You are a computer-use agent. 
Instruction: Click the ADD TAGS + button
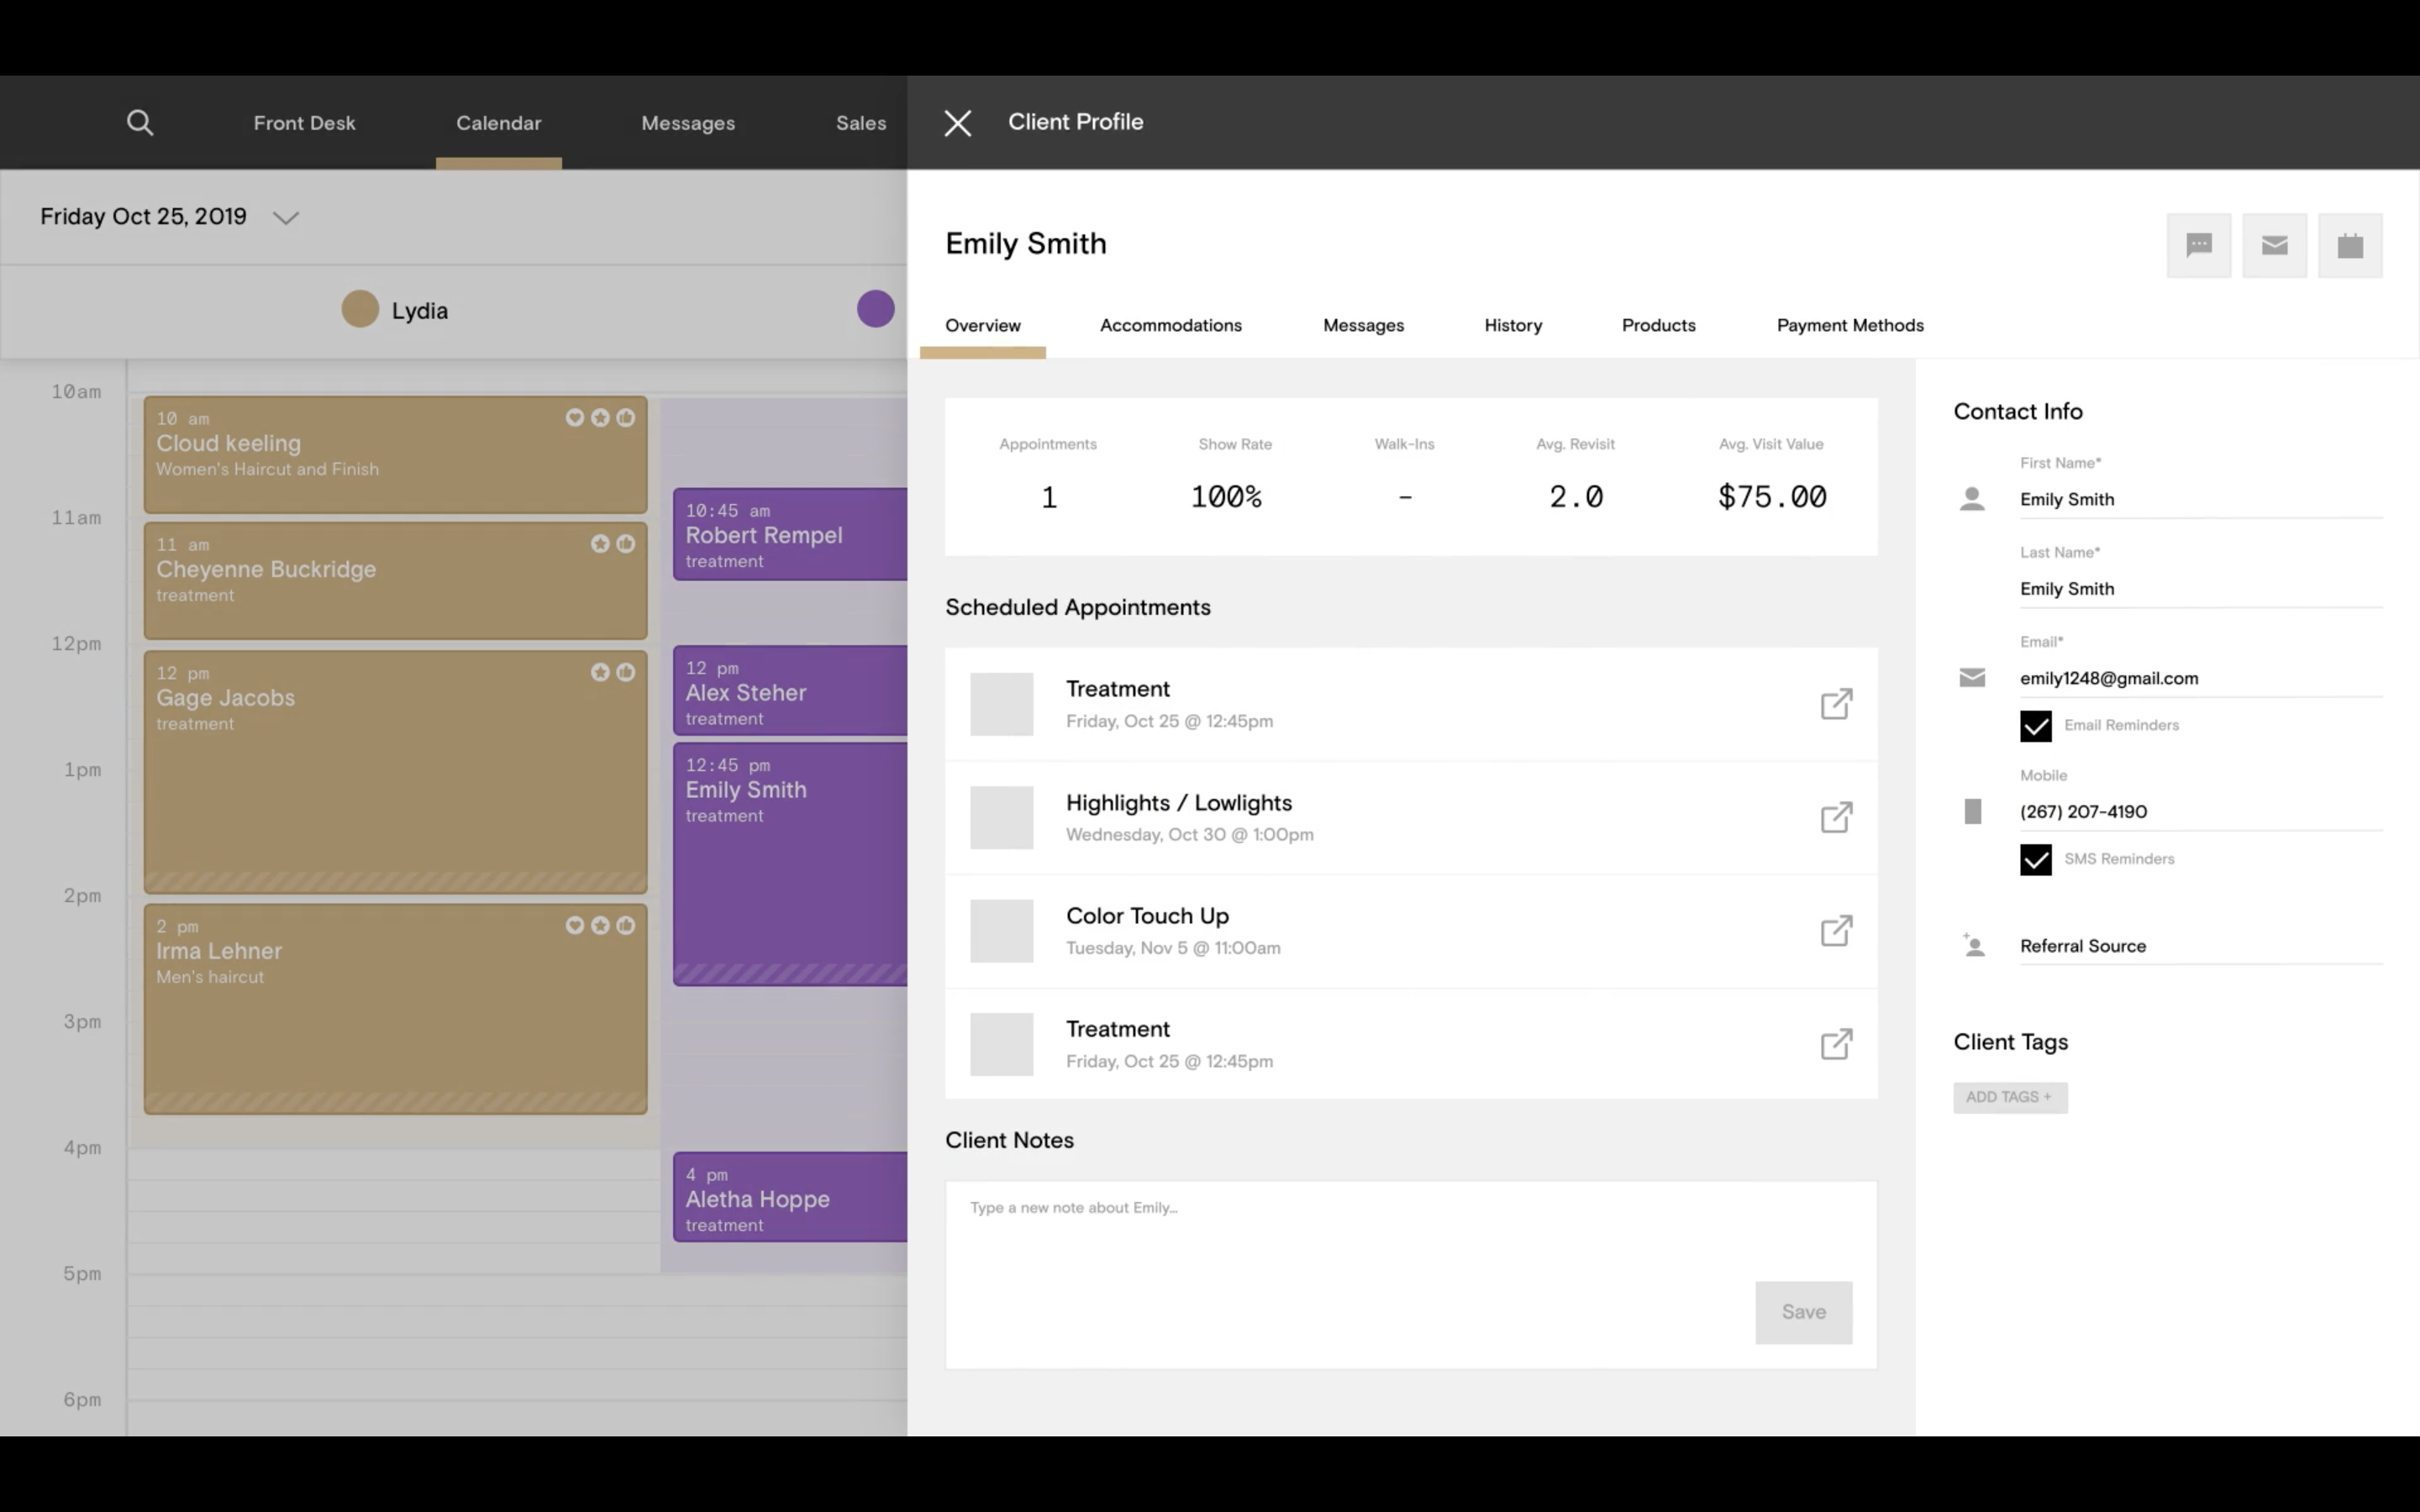[x=2009, y=1097]
